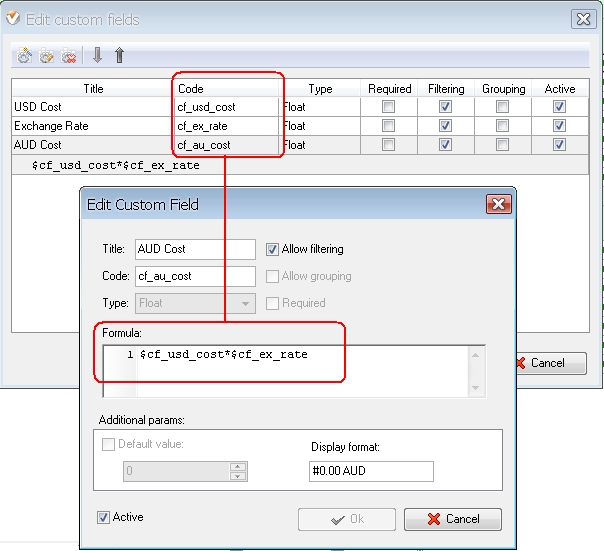The image size is (604, 551).
Task: Select the USD Cost row in the table
Action: [92, 107]
